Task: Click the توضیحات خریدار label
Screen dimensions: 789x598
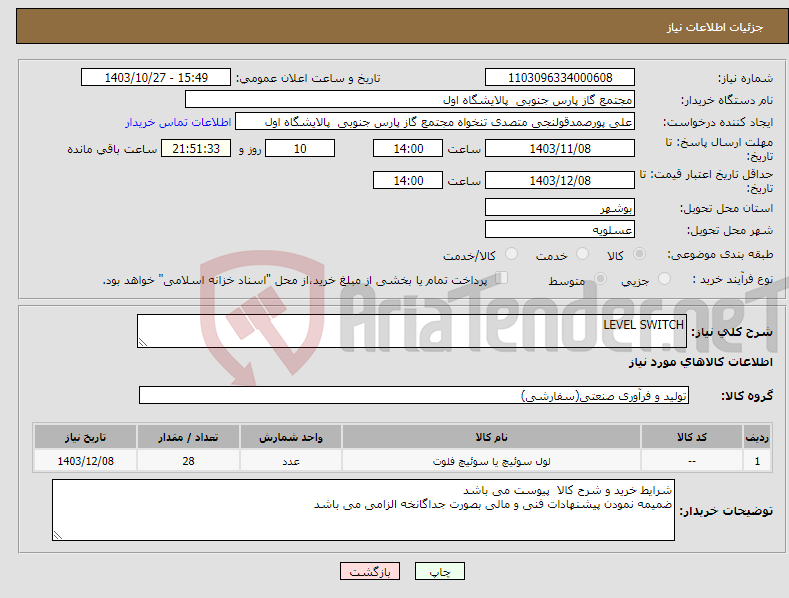Action: tap(726, 511)
